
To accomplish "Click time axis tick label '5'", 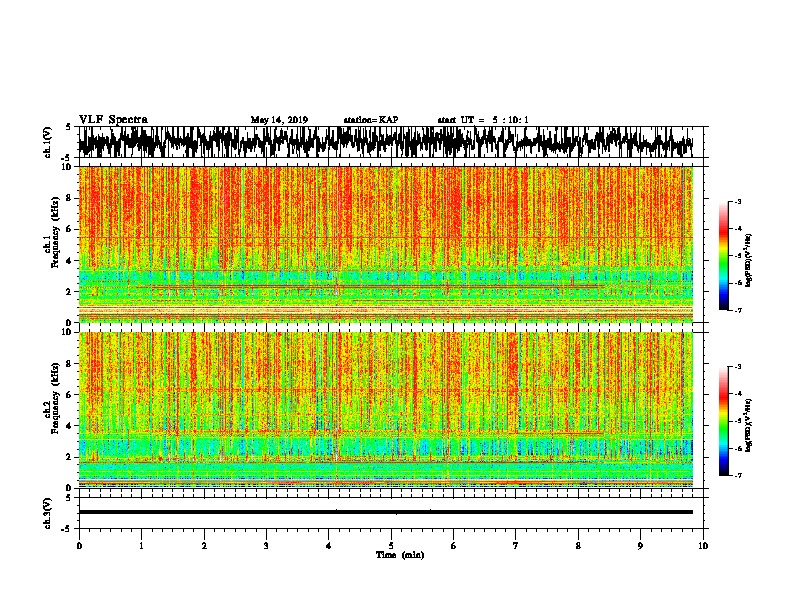I will tap(391, 546).
